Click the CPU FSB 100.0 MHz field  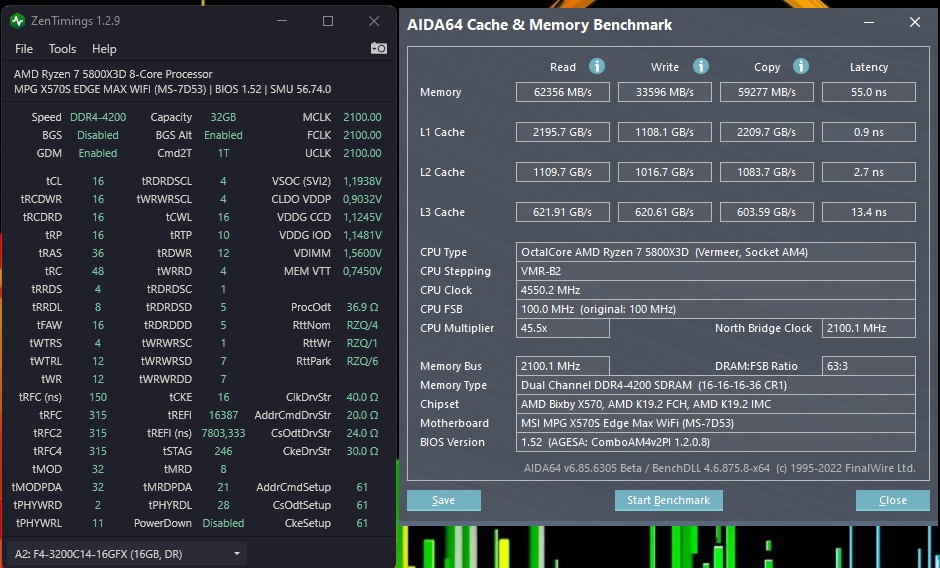[716, 309]
